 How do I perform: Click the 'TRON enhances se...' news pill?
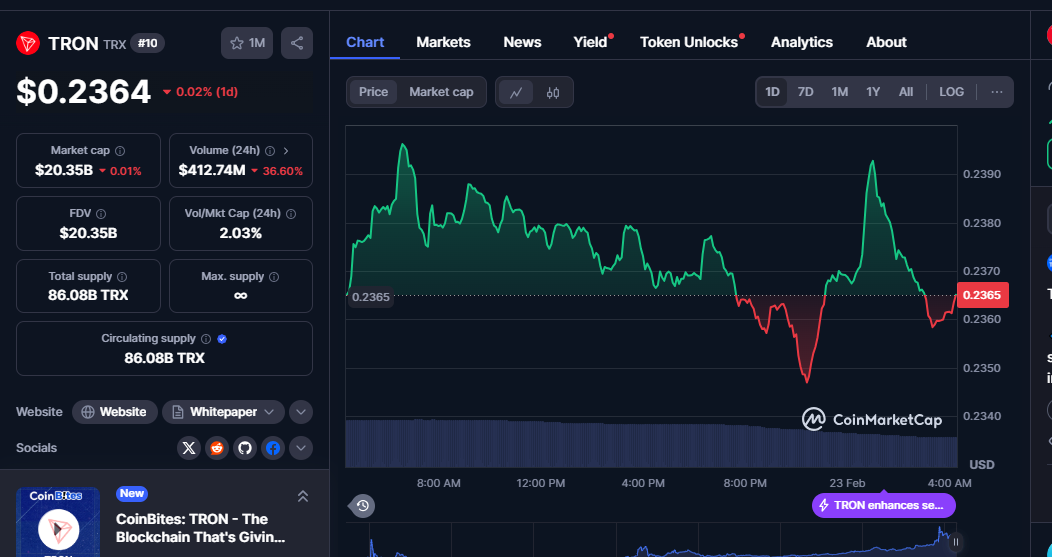pyautogui.click(x=884, y=505)
